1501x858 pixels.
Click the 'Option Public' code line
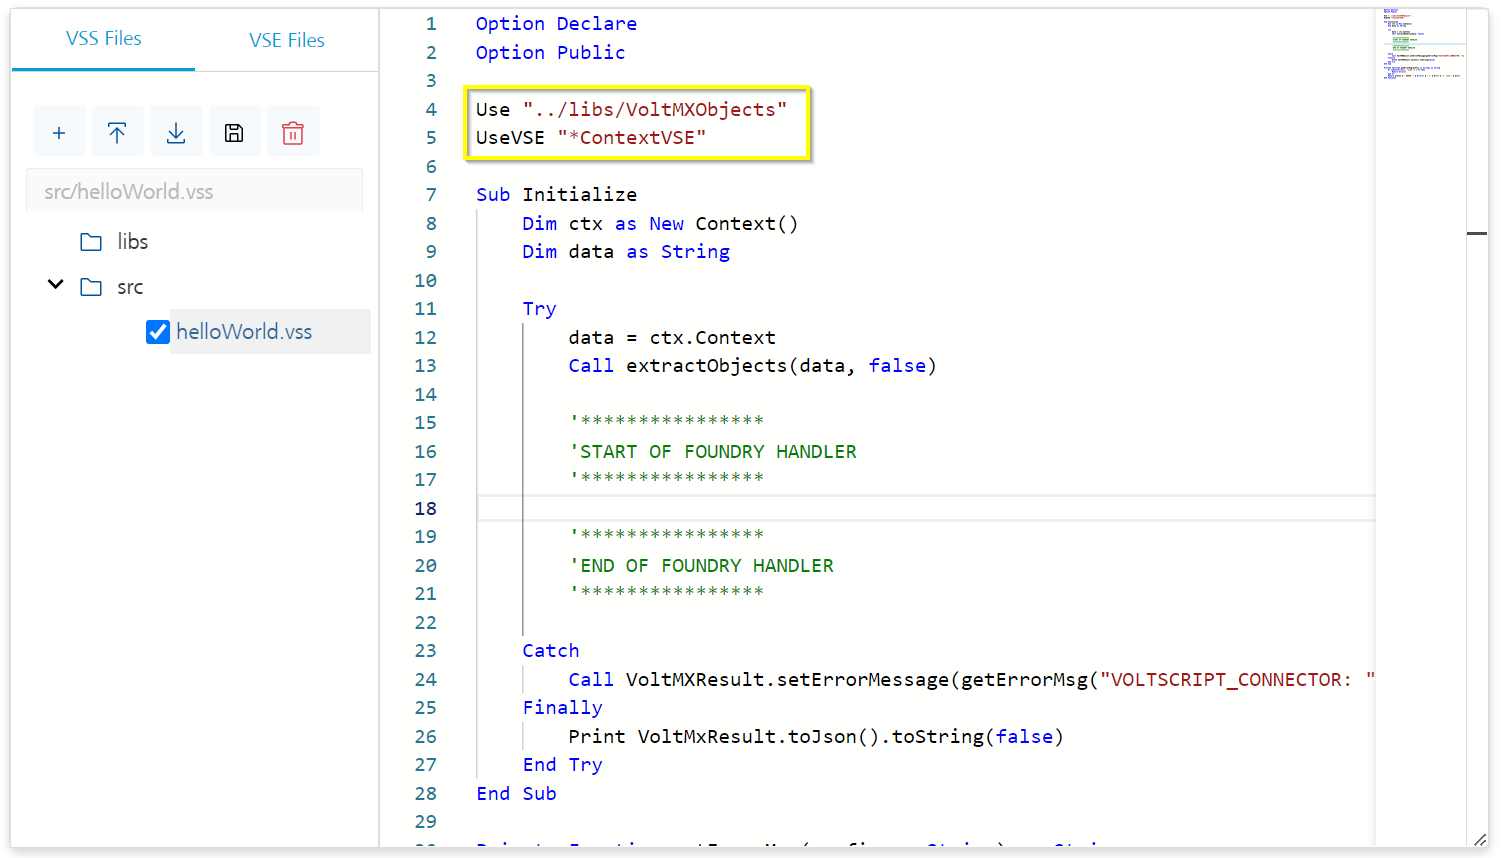(x=550, y=52)
